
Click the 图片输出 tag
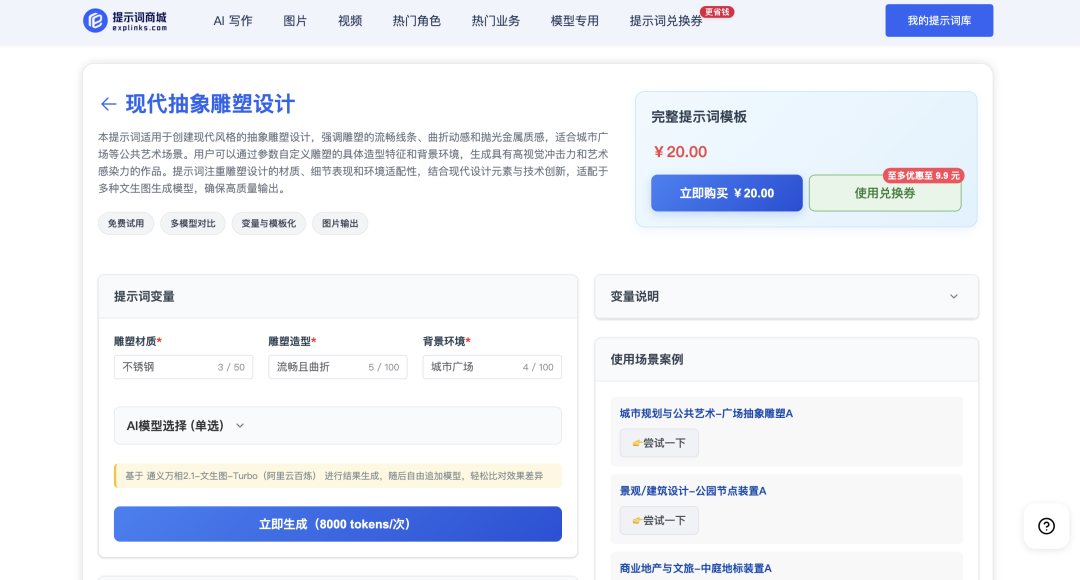pyautogui.click(x=340, y=223)
